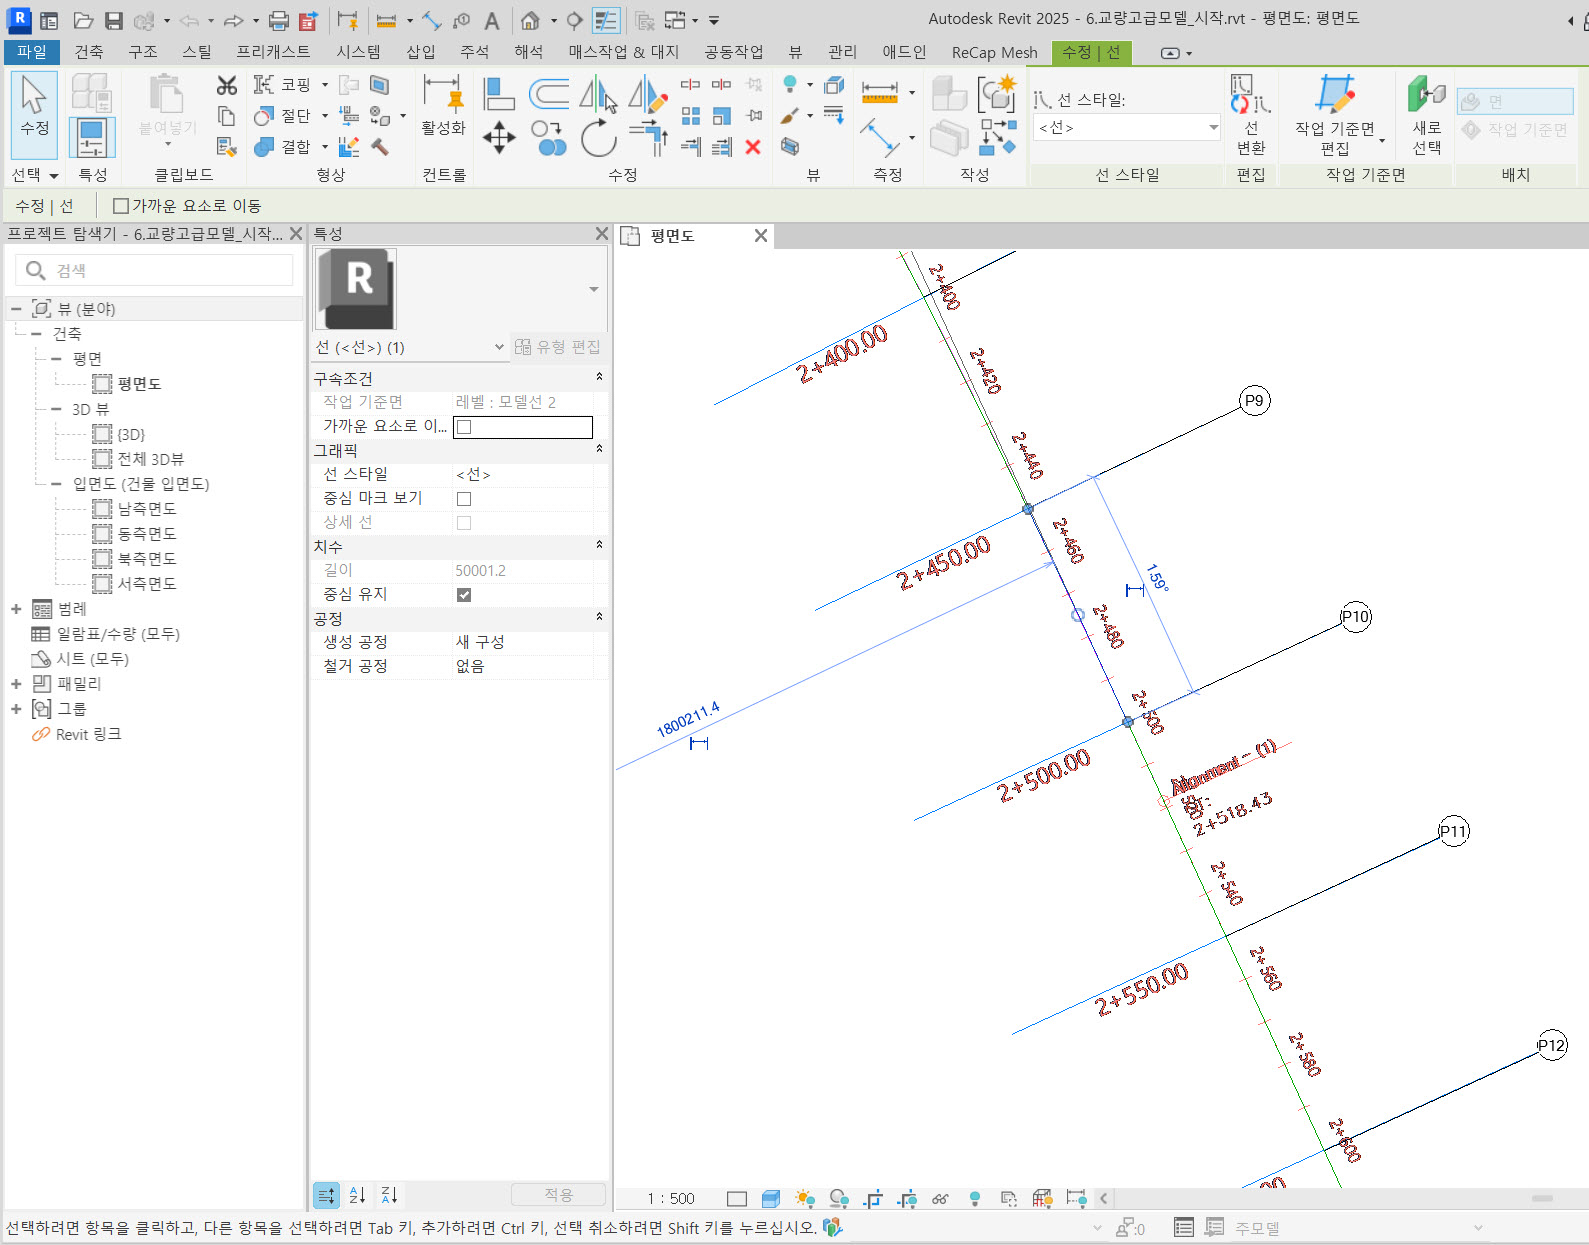Open the 남측면도 elevation view
The height and width of the screenshot is (1245, 1589).
point(146,509)
